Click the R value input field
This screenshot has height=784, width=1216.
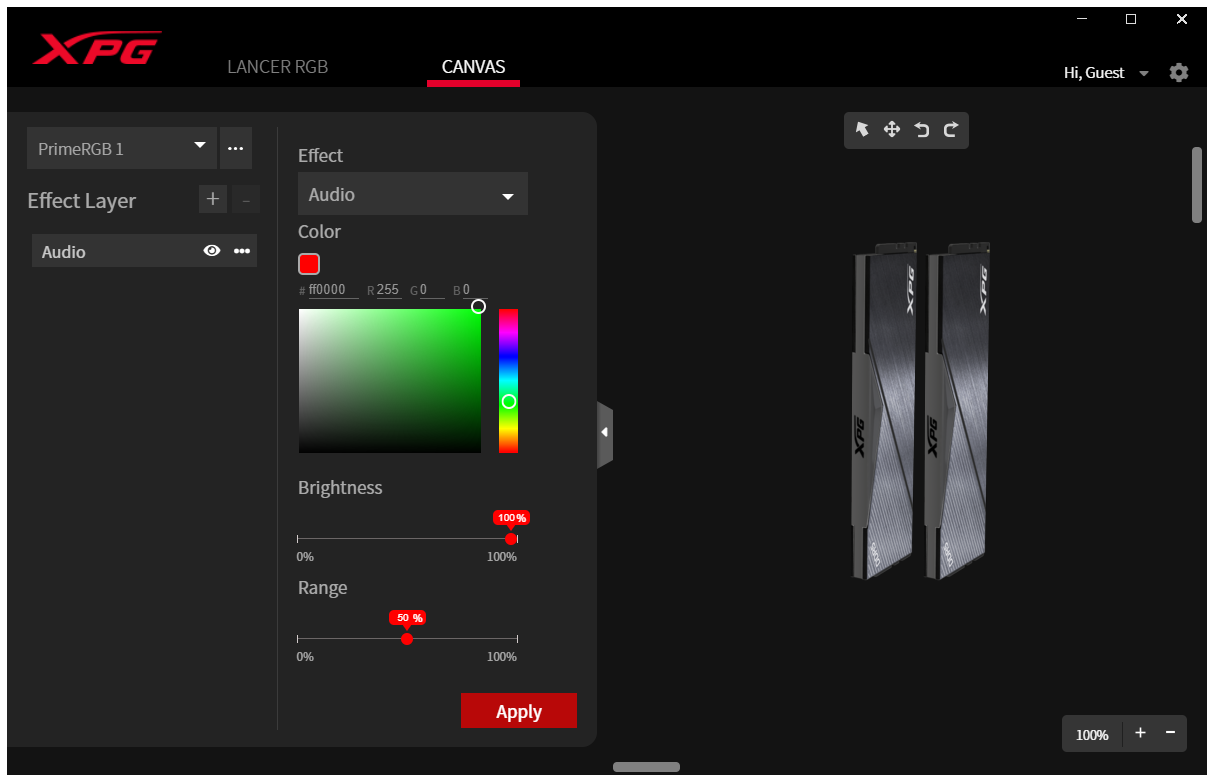click(388, 290)
